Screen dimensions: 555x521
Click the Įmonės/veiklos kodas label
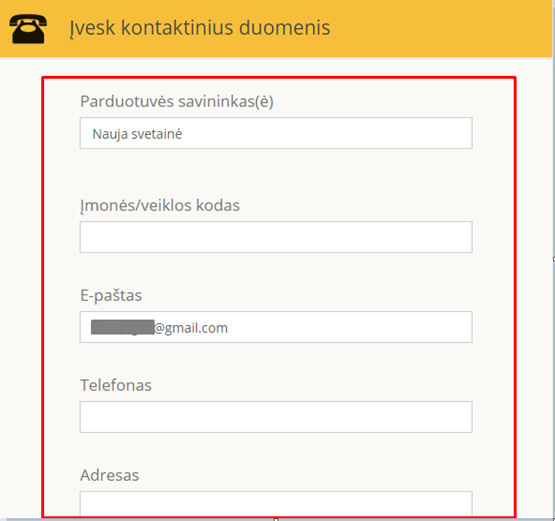click(x=160, y=206)
